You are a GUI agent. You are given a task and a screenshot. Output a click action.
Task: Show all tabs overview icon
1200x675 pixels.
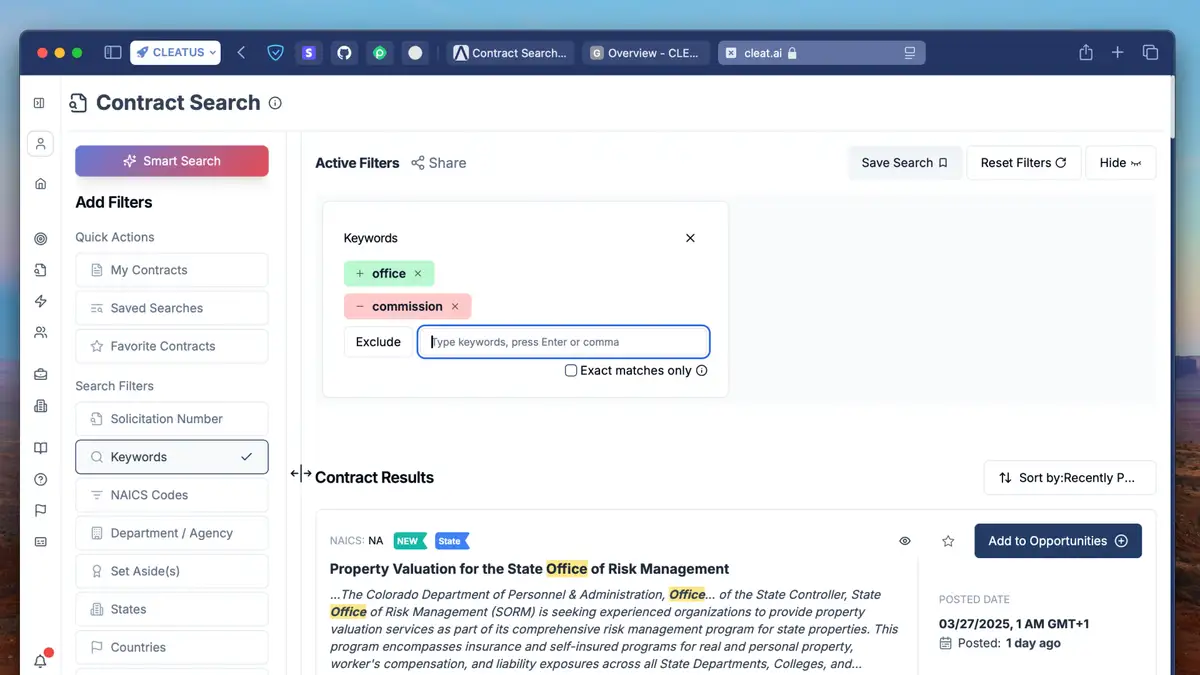[x=1150, y=53]
